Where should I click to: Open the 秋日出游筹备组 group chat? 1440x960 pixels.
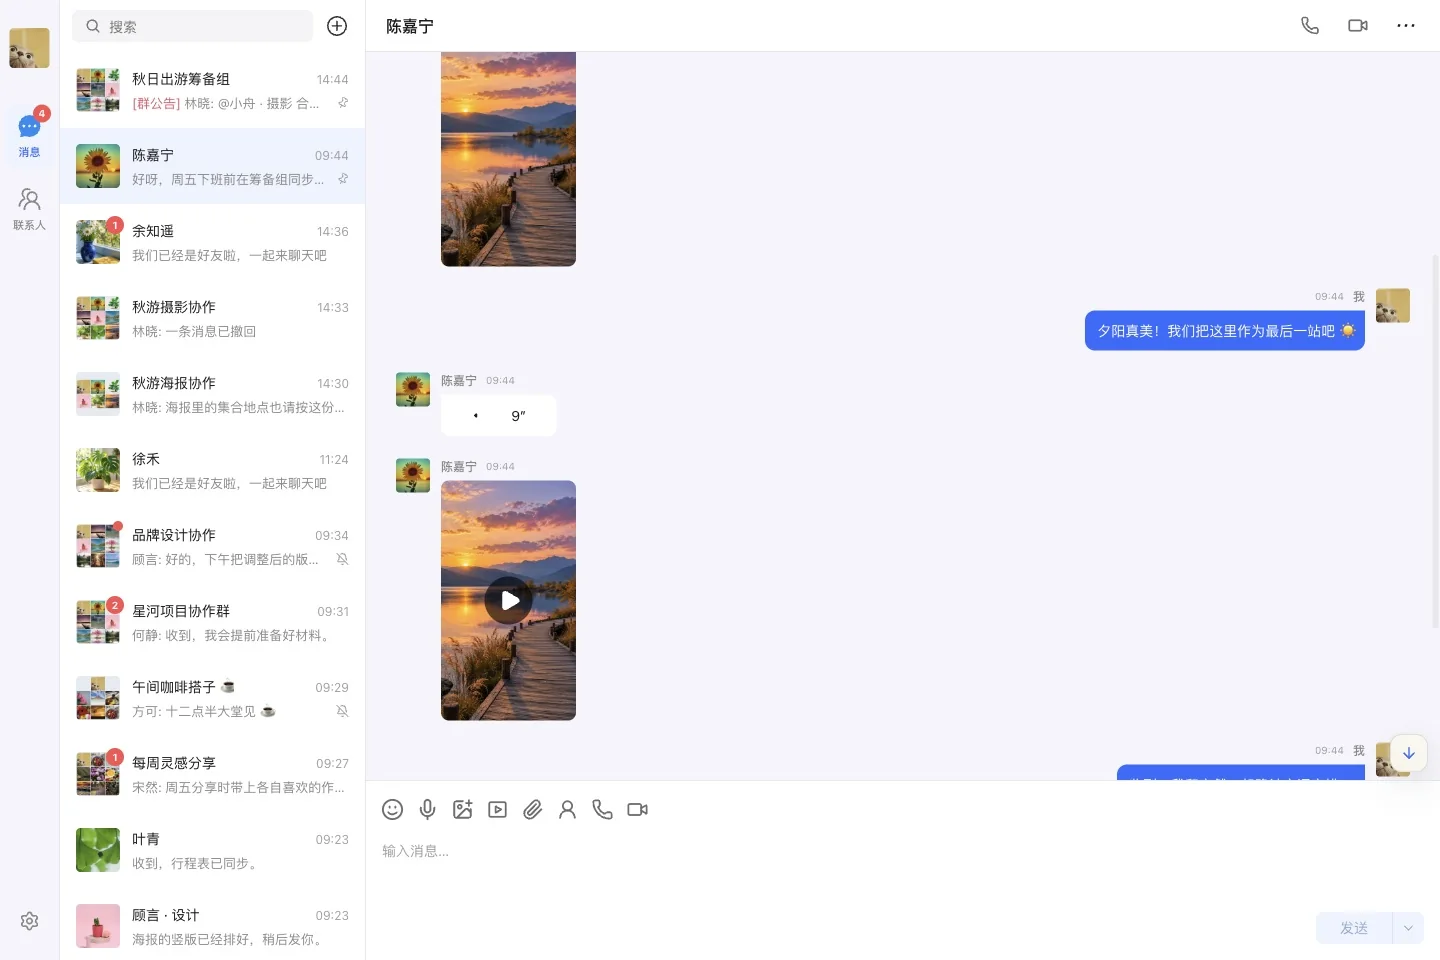(212, 90)
